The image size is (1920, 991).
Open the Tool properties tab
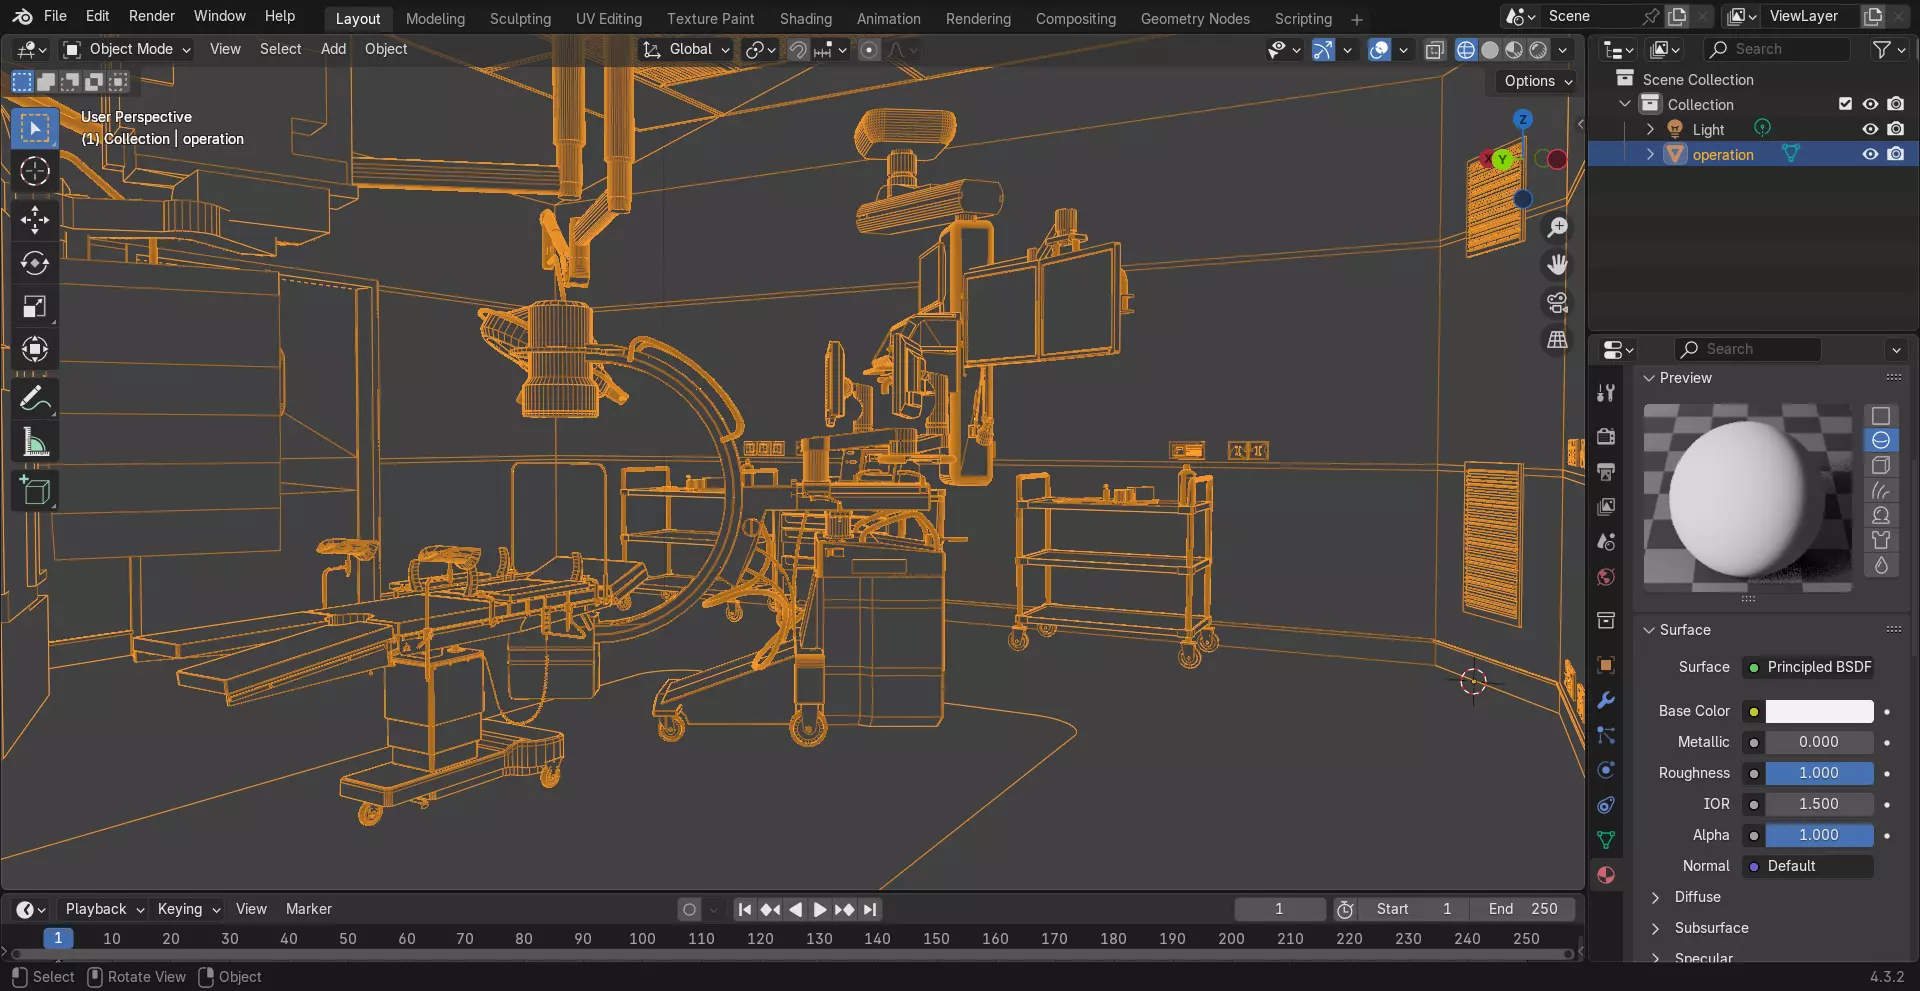(1606, 393)
